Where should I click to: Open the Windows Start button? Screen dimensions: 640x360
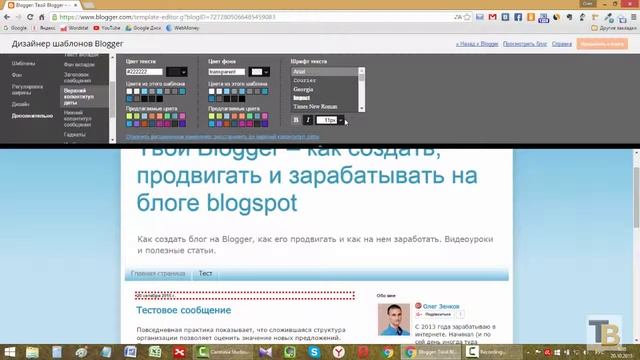(x=9, y=352)
